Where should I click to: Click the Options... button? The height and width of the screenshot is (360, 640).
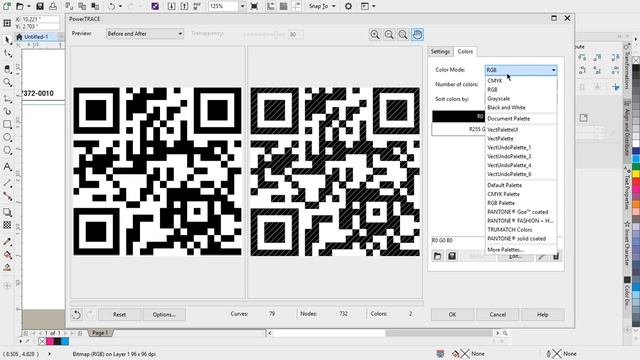pyautogui.click(x=164, y=315)
